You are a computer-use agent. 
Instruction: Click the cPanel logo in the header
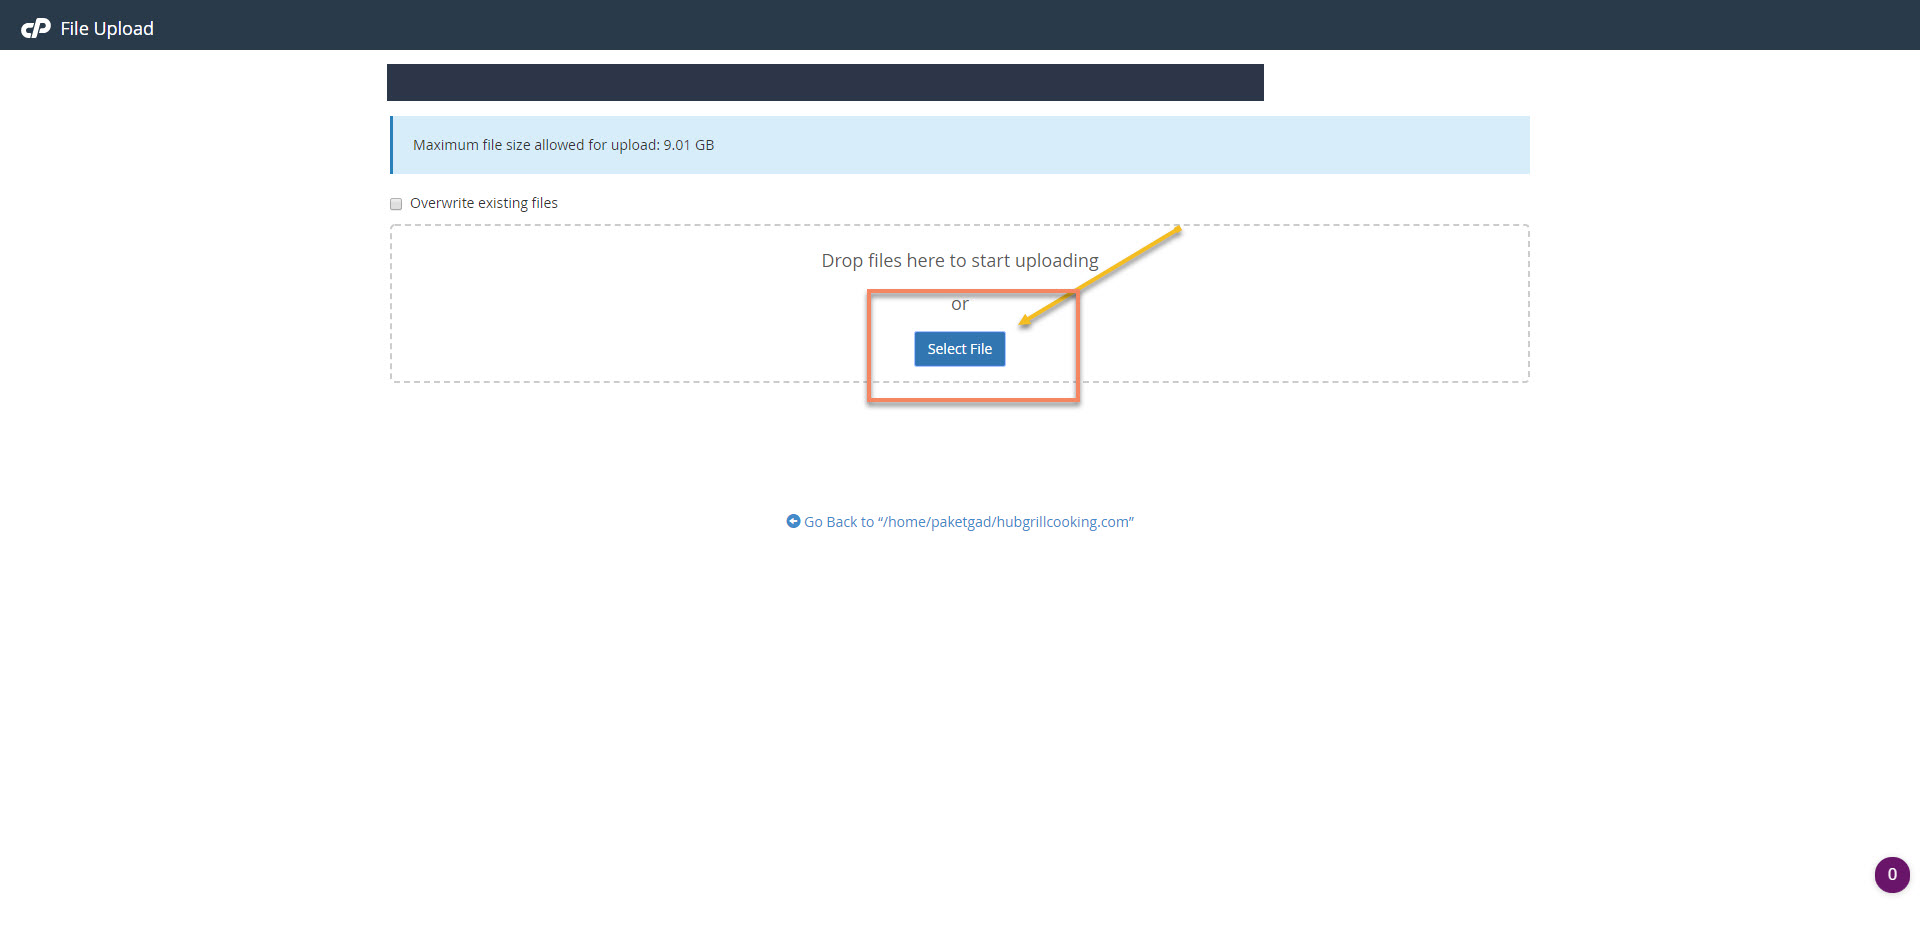(36, 28)
